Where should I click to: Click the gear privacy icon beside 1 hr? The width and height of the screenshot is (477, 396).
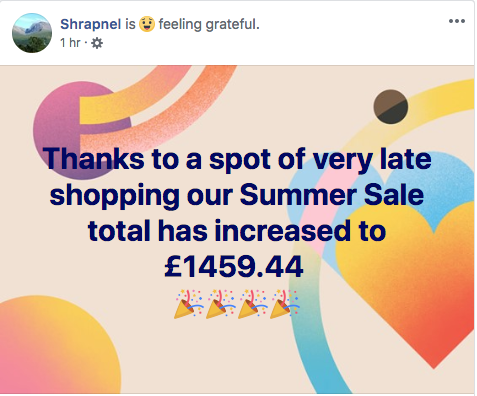point(97,43)
